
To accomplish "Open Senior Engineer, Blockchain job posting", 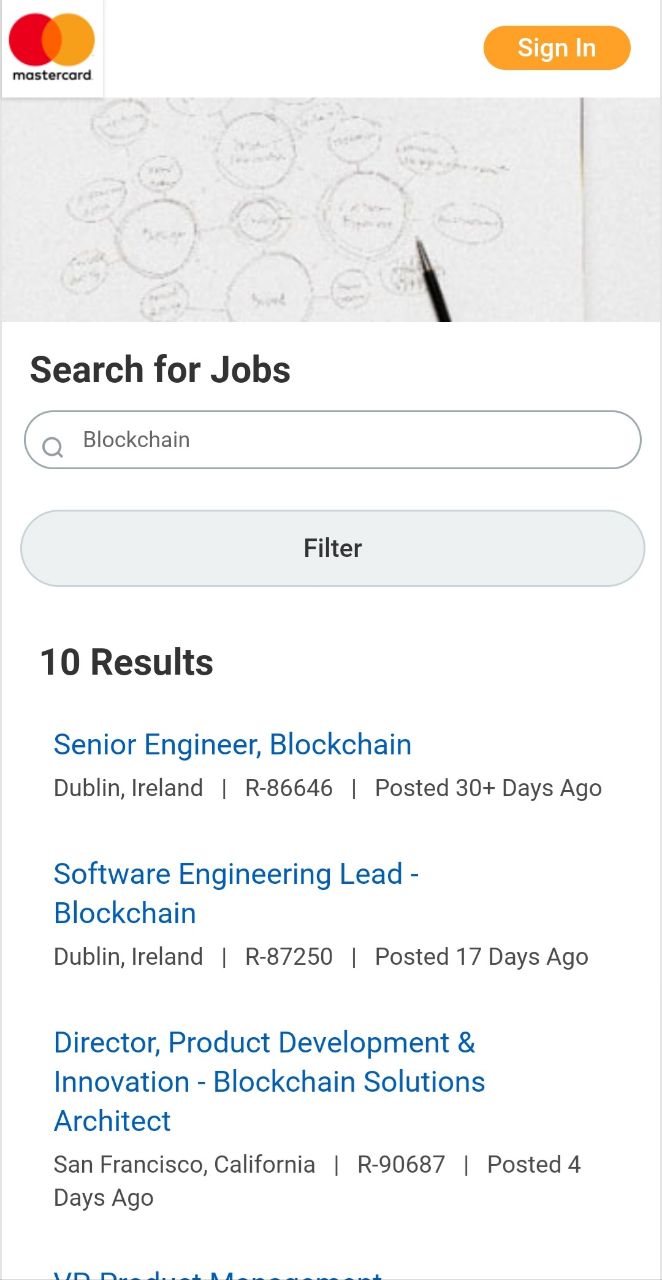I will click(232, 744).
